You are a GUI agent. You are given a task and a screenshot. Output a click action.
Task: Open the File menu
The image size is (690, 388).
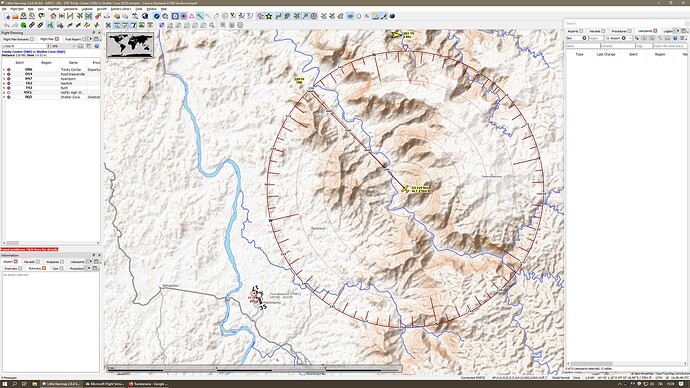pyautogui.click(x=4, y=9)
